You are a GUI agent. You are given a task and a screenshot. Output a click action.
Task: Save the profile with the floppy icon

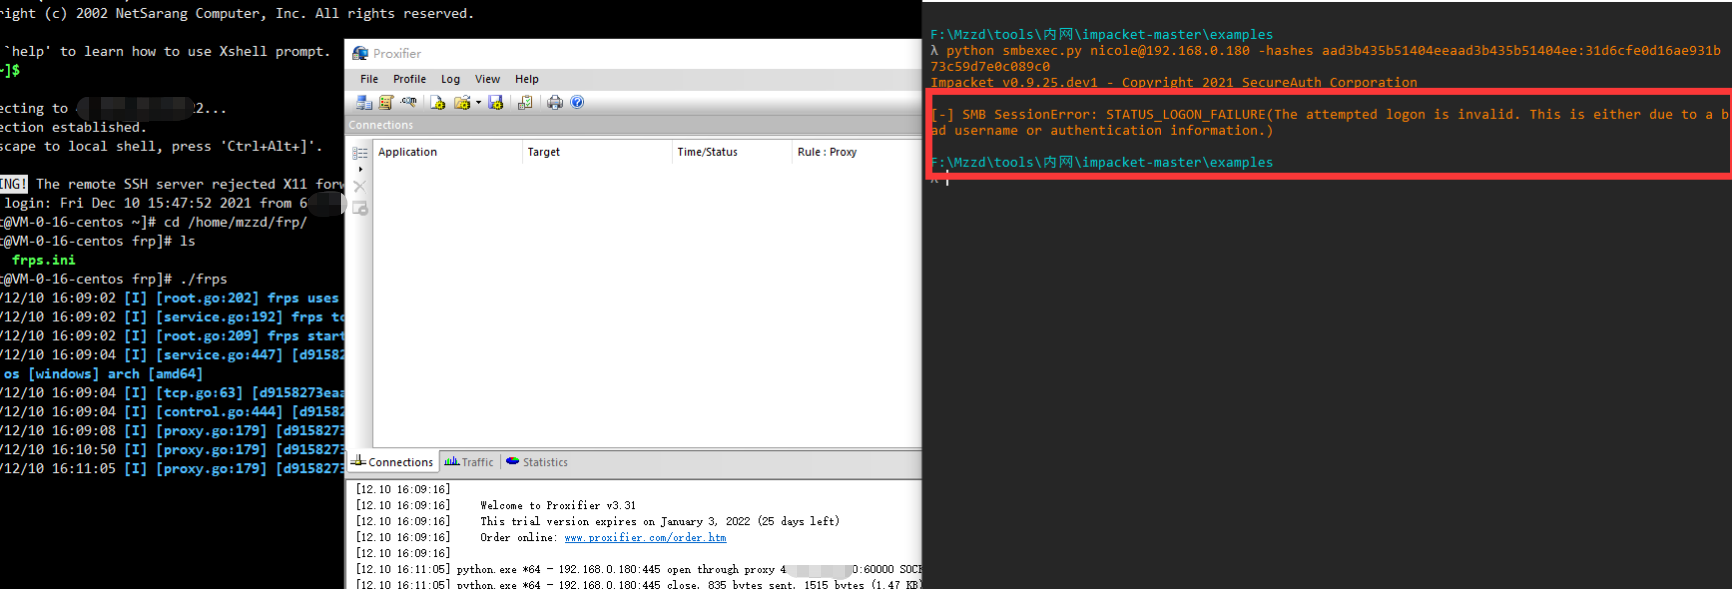tap(496, 102)
